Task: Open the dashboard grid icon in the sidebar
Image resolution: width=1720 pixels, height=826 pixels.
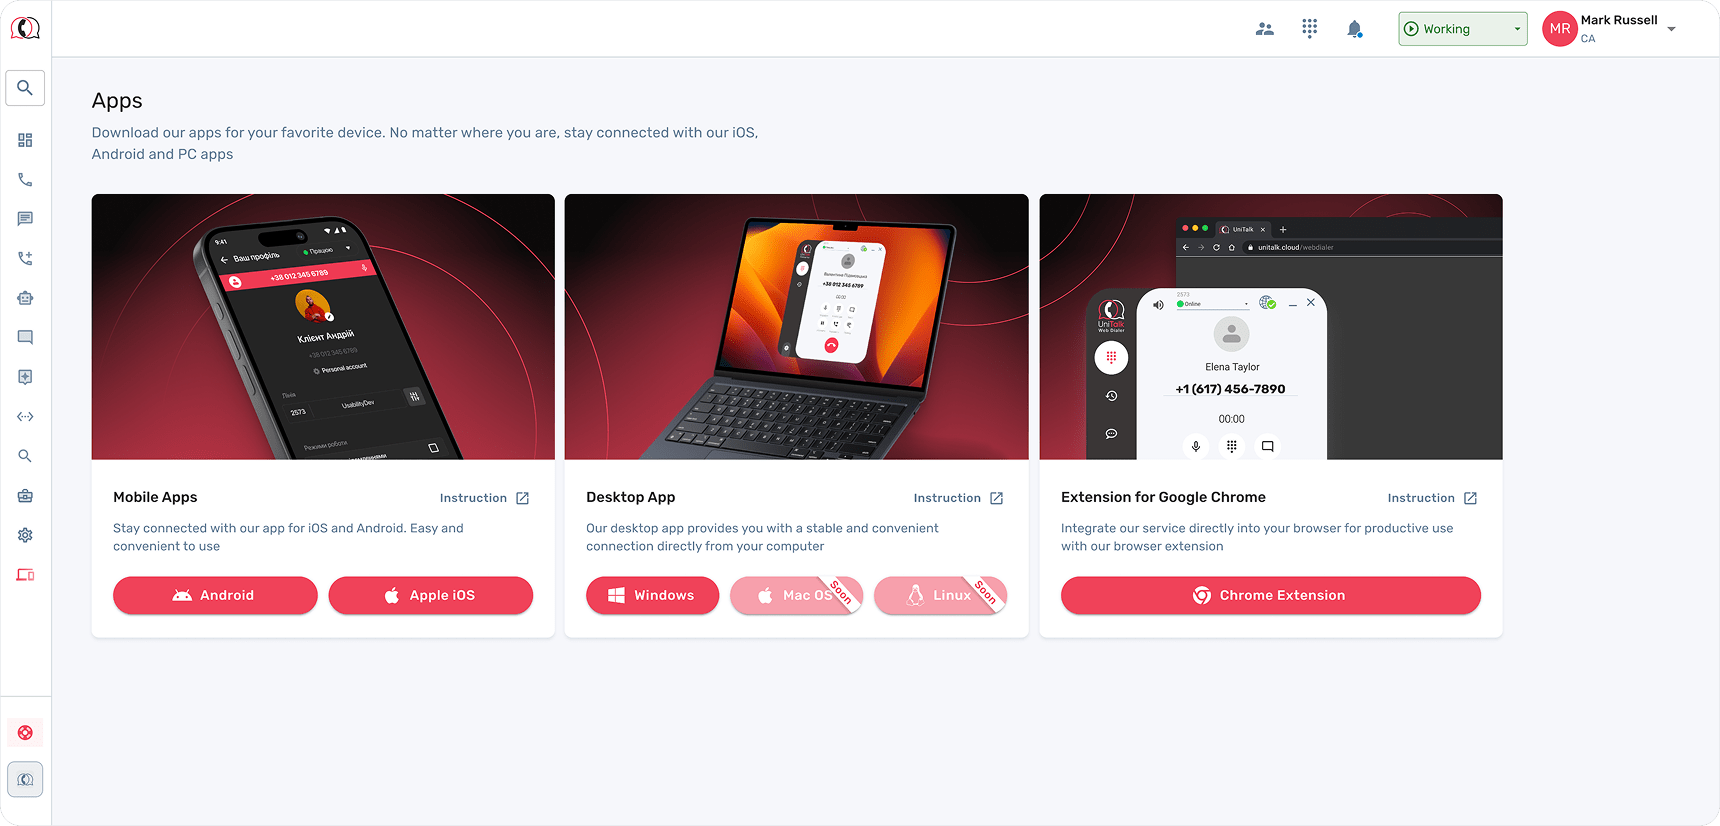Action: tap(25, 140)
